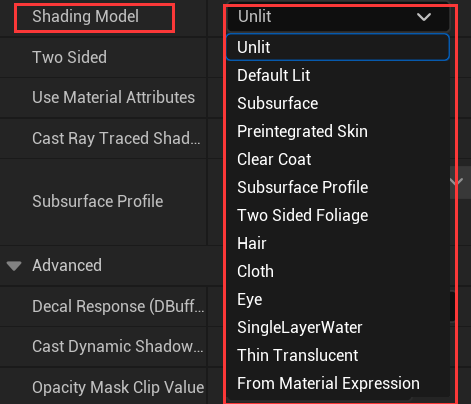Click the Use Material Attributes label
Image resolution: width=471 pixels, height=404 pixels.
click(113, 97)
